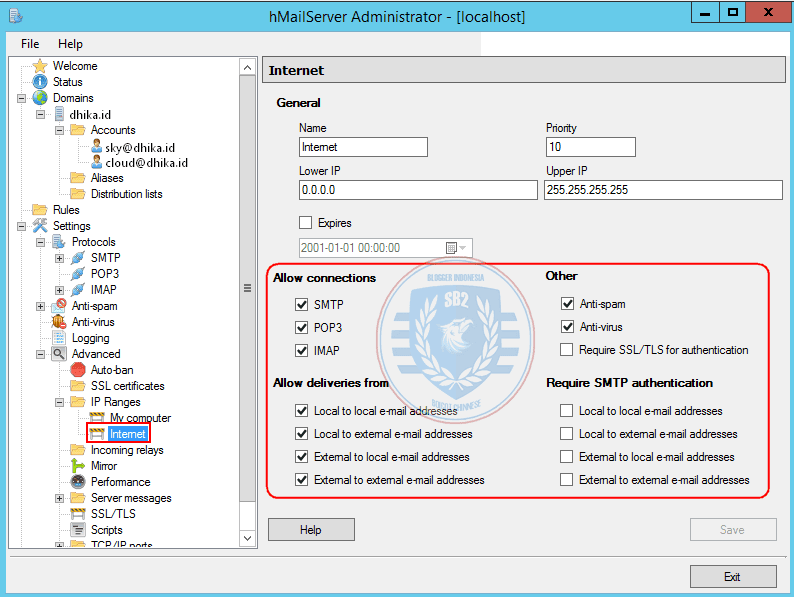794x597 pixels.
Task: Click the sky@dhika.id user icon
Action: tap(96, 147)
